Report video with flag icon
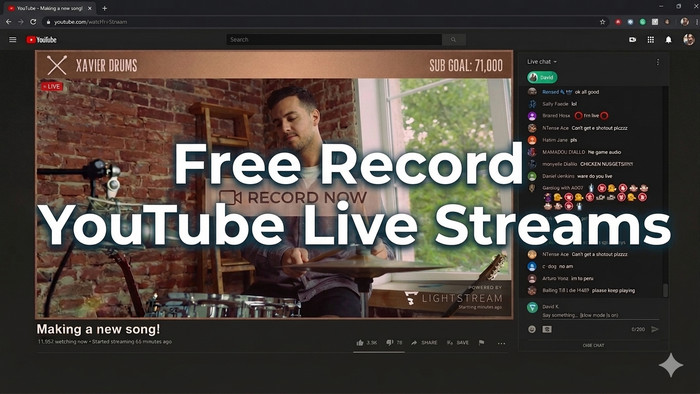This screenshot has width=700, height=394. [x=481, y=343]
